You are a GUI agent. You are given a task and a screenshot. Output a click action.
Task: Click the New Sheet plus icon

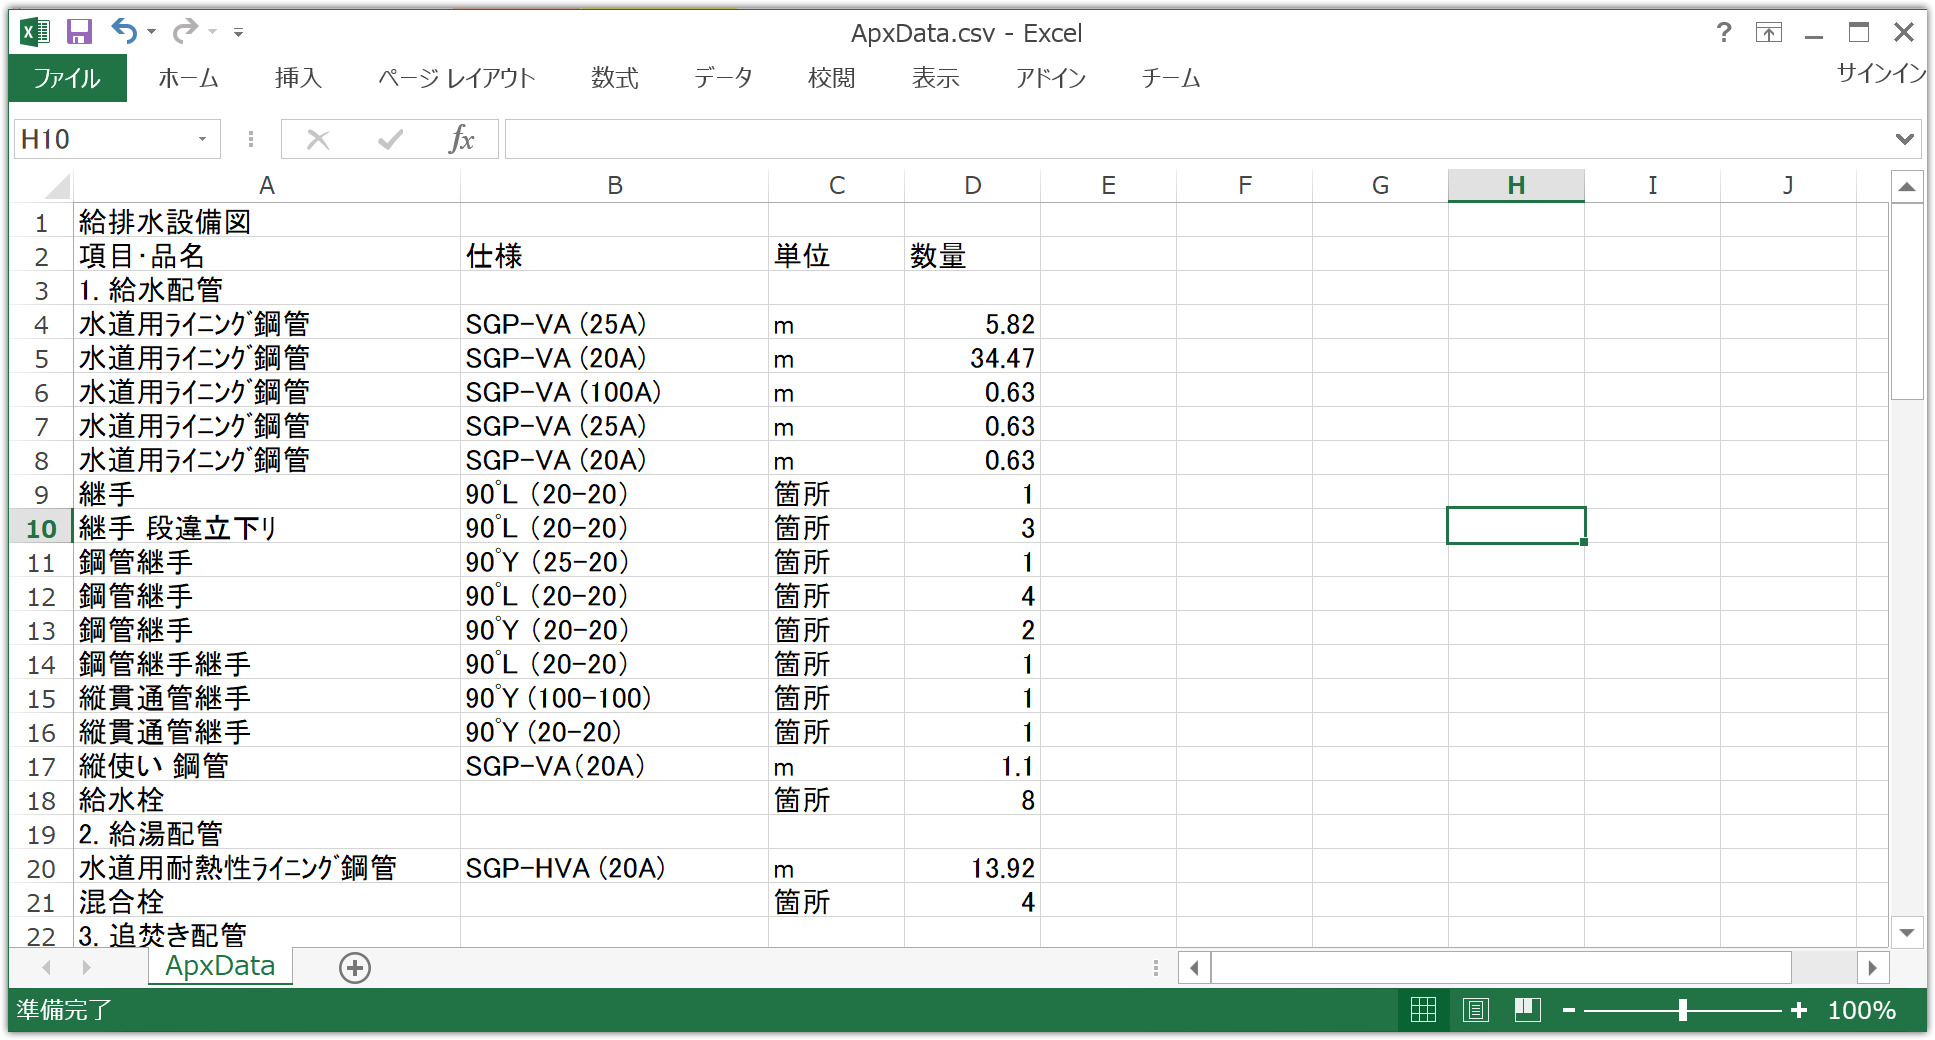pyautogui.click(x=355, y=967)
